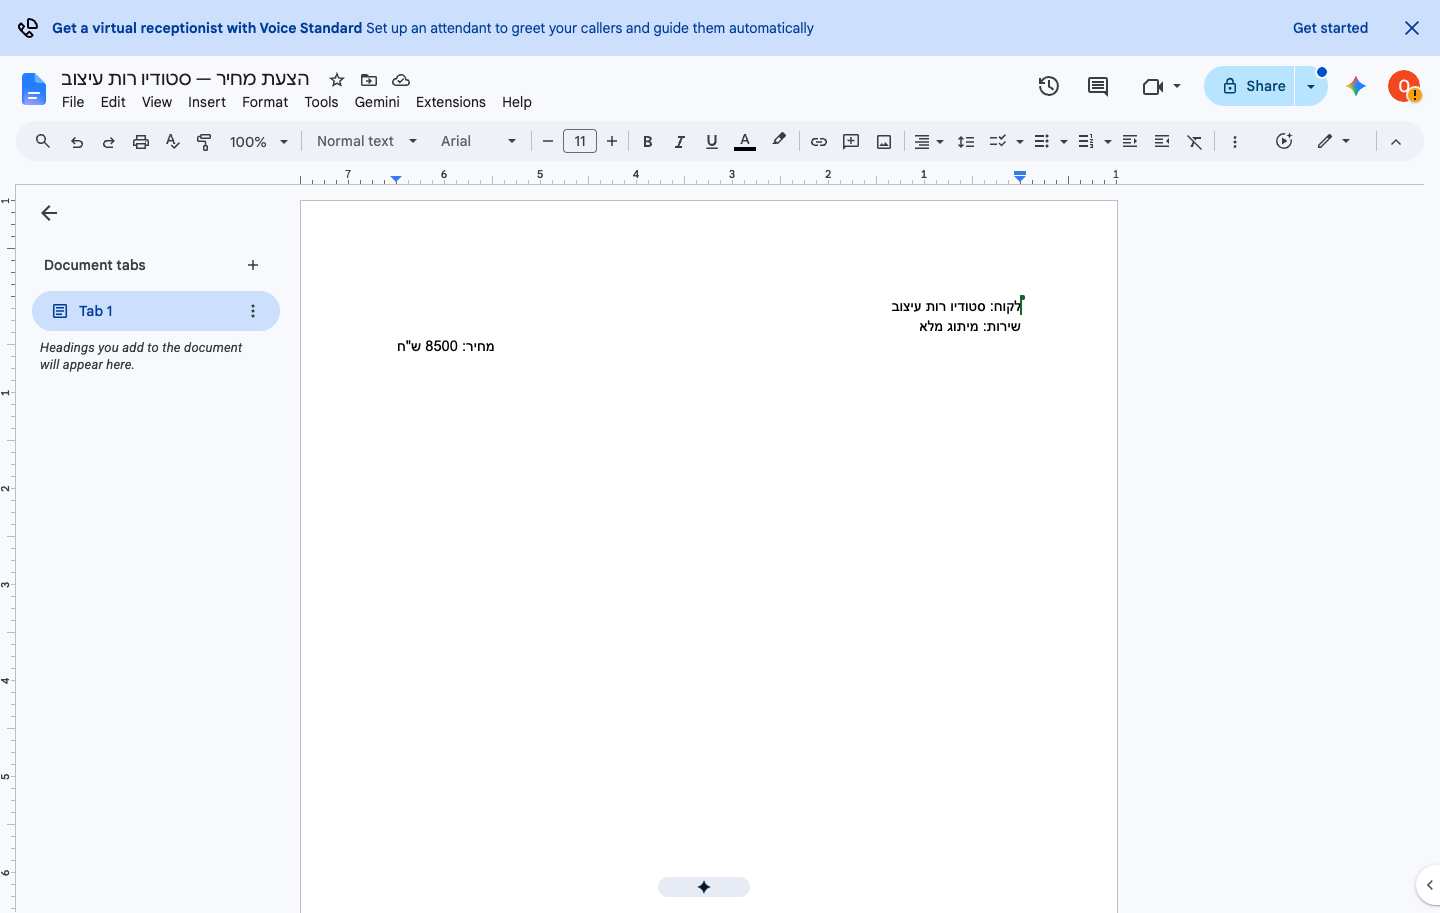
Task: Open the Edit menu
Action: coord(113,102)
